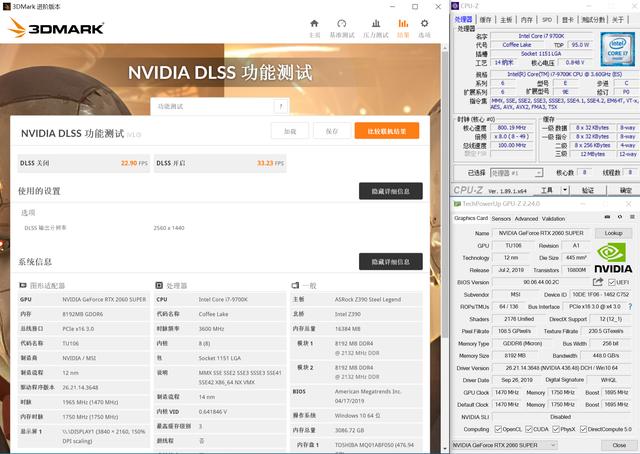Switch to GPU-Z Advanced tab

pyautogui.click(x=526, y=219)
